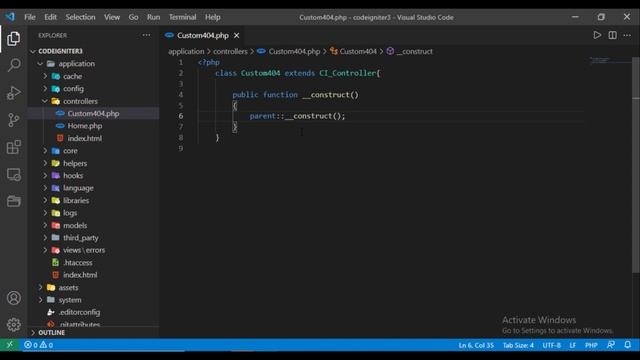Screen dimensions: 640x360
Task: Open the Selection menu
Action: point(80,17)
